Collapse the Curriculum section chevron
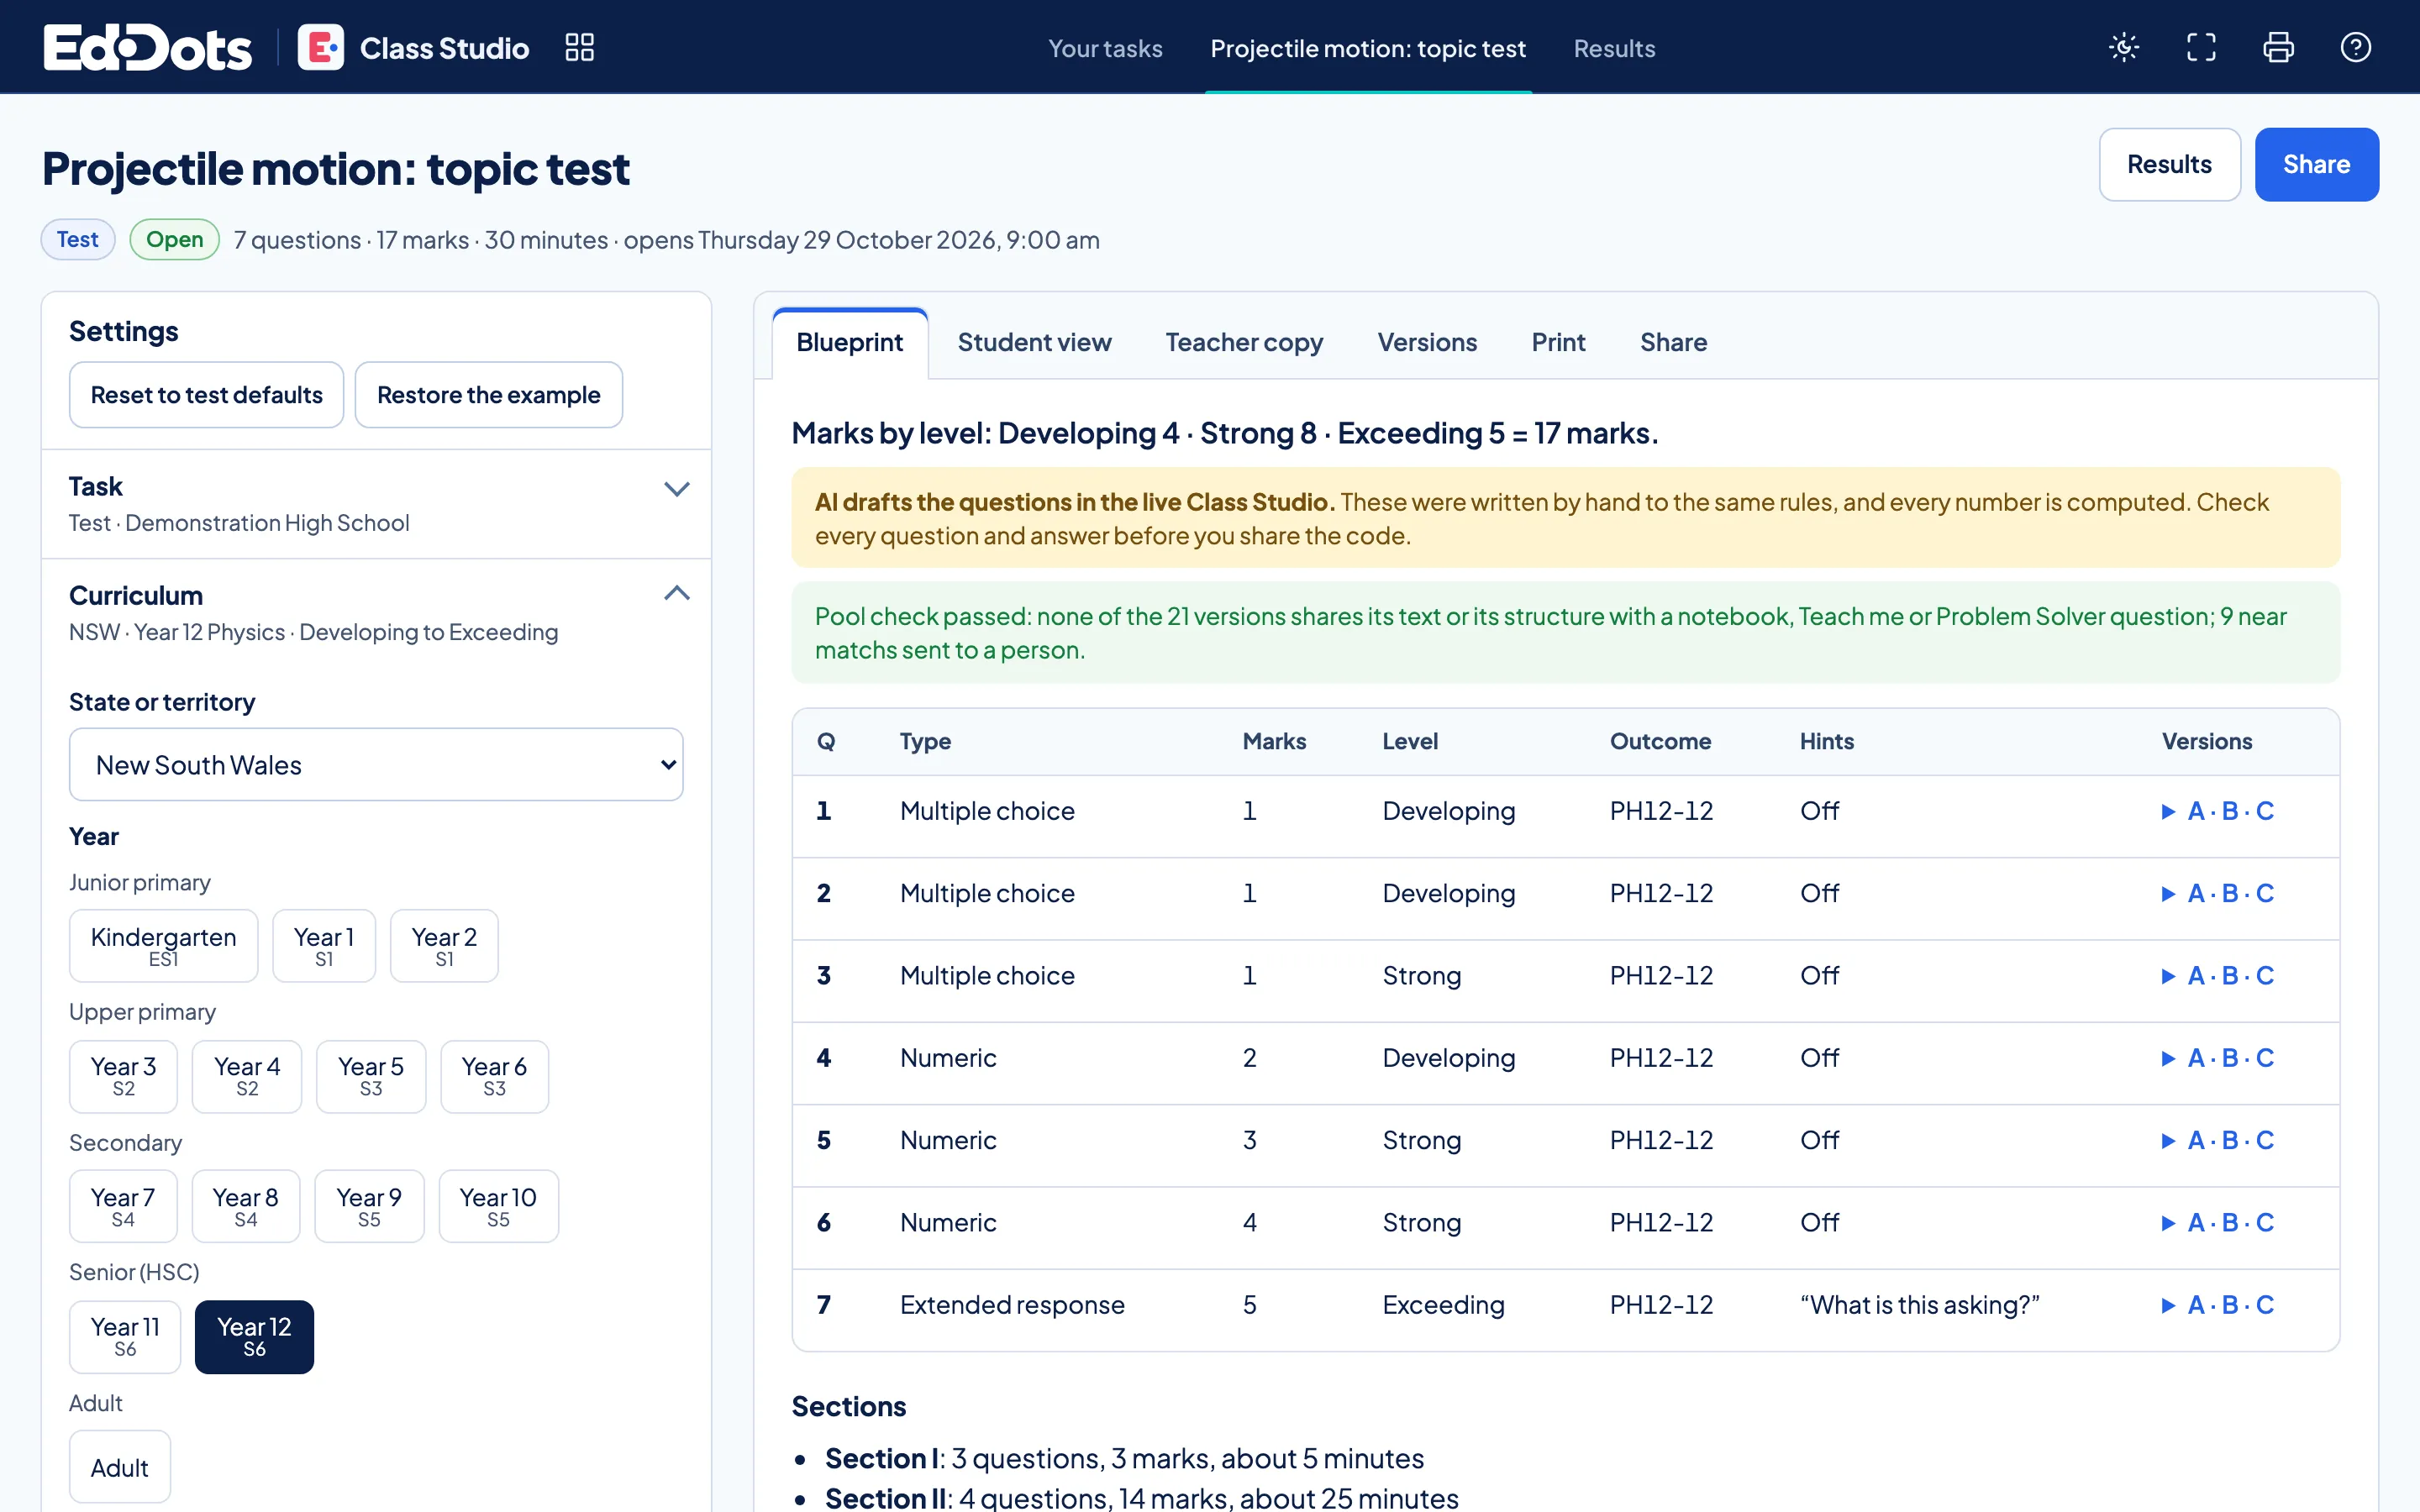 click(677, 593)
